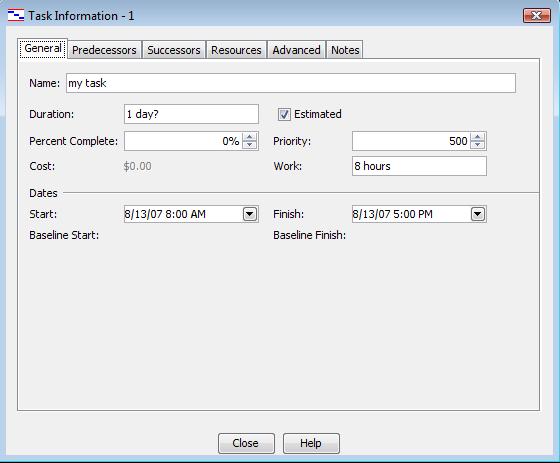Screen dimensions: 560x463
Task: Click the Start date text 8/13/07 8:00 AM
Action: click(x=165, y=214)
